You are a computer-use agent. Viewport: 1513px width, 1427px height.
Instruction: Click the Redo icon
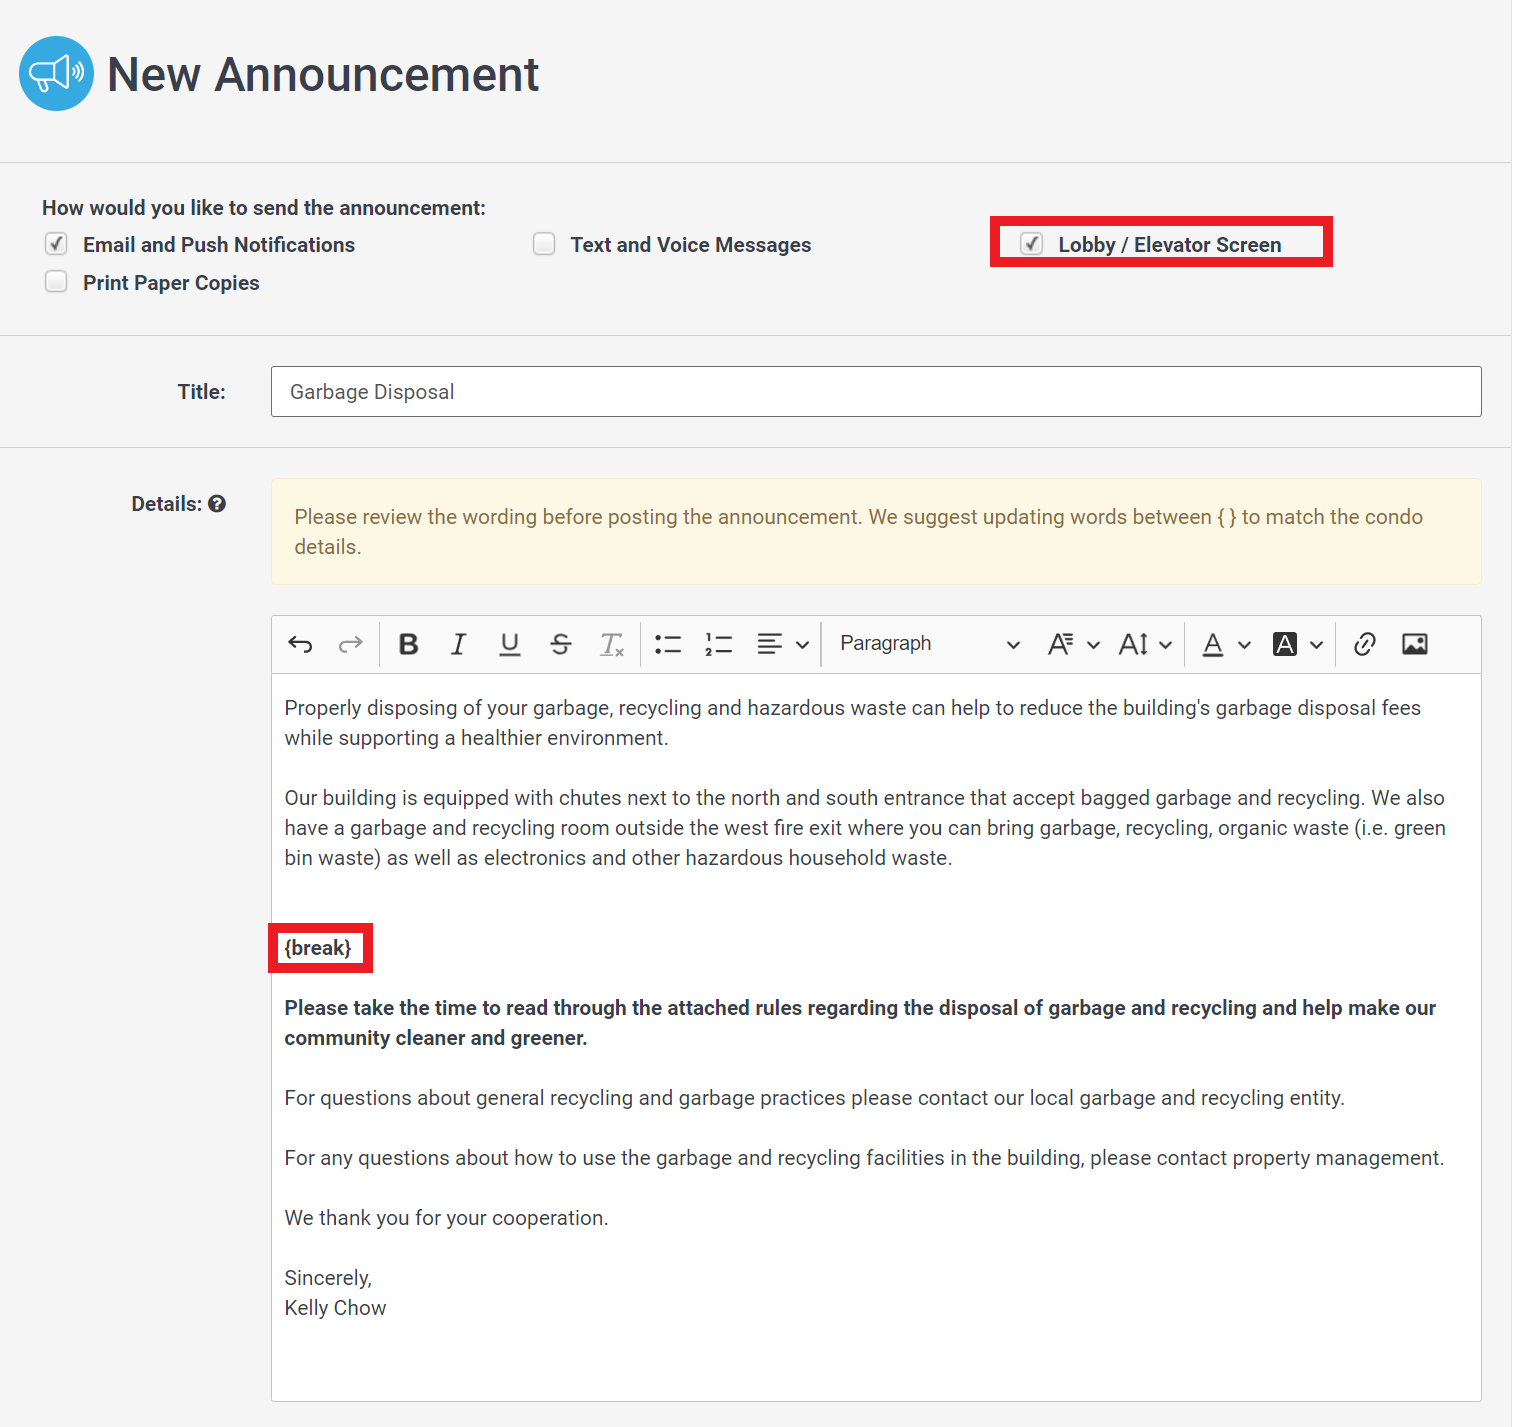coord(350,644)
